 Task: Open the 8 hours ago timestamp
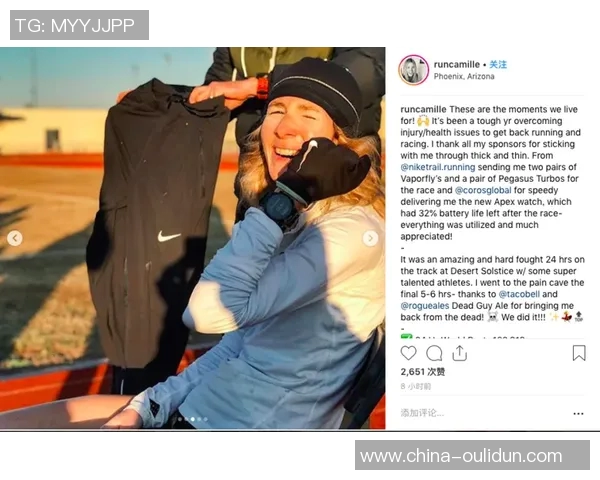416,387
